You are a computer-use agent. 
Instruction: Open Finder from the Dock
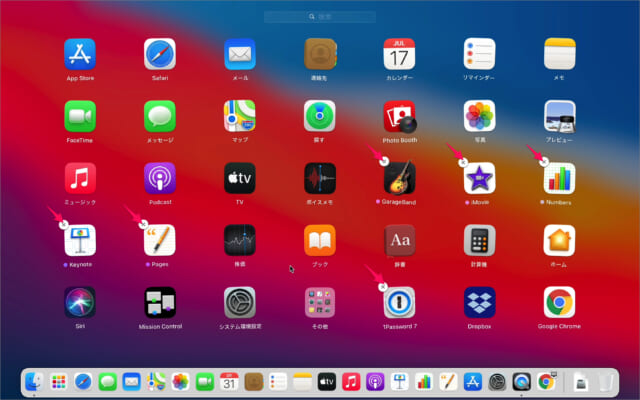pos(34,382)
